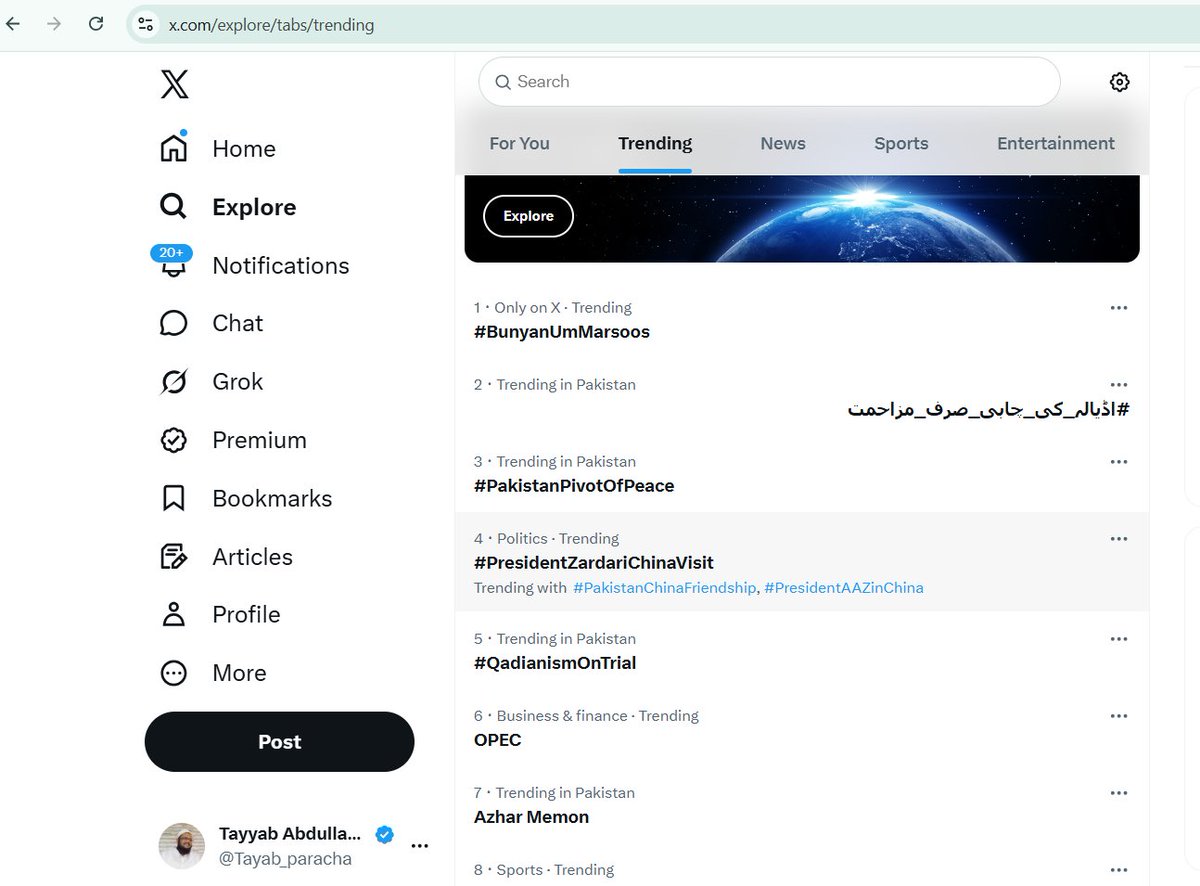Screen dimensions: 1200x886
Task: Open the #BunyanUmMarsoos trend
Action: click(562, 332)
